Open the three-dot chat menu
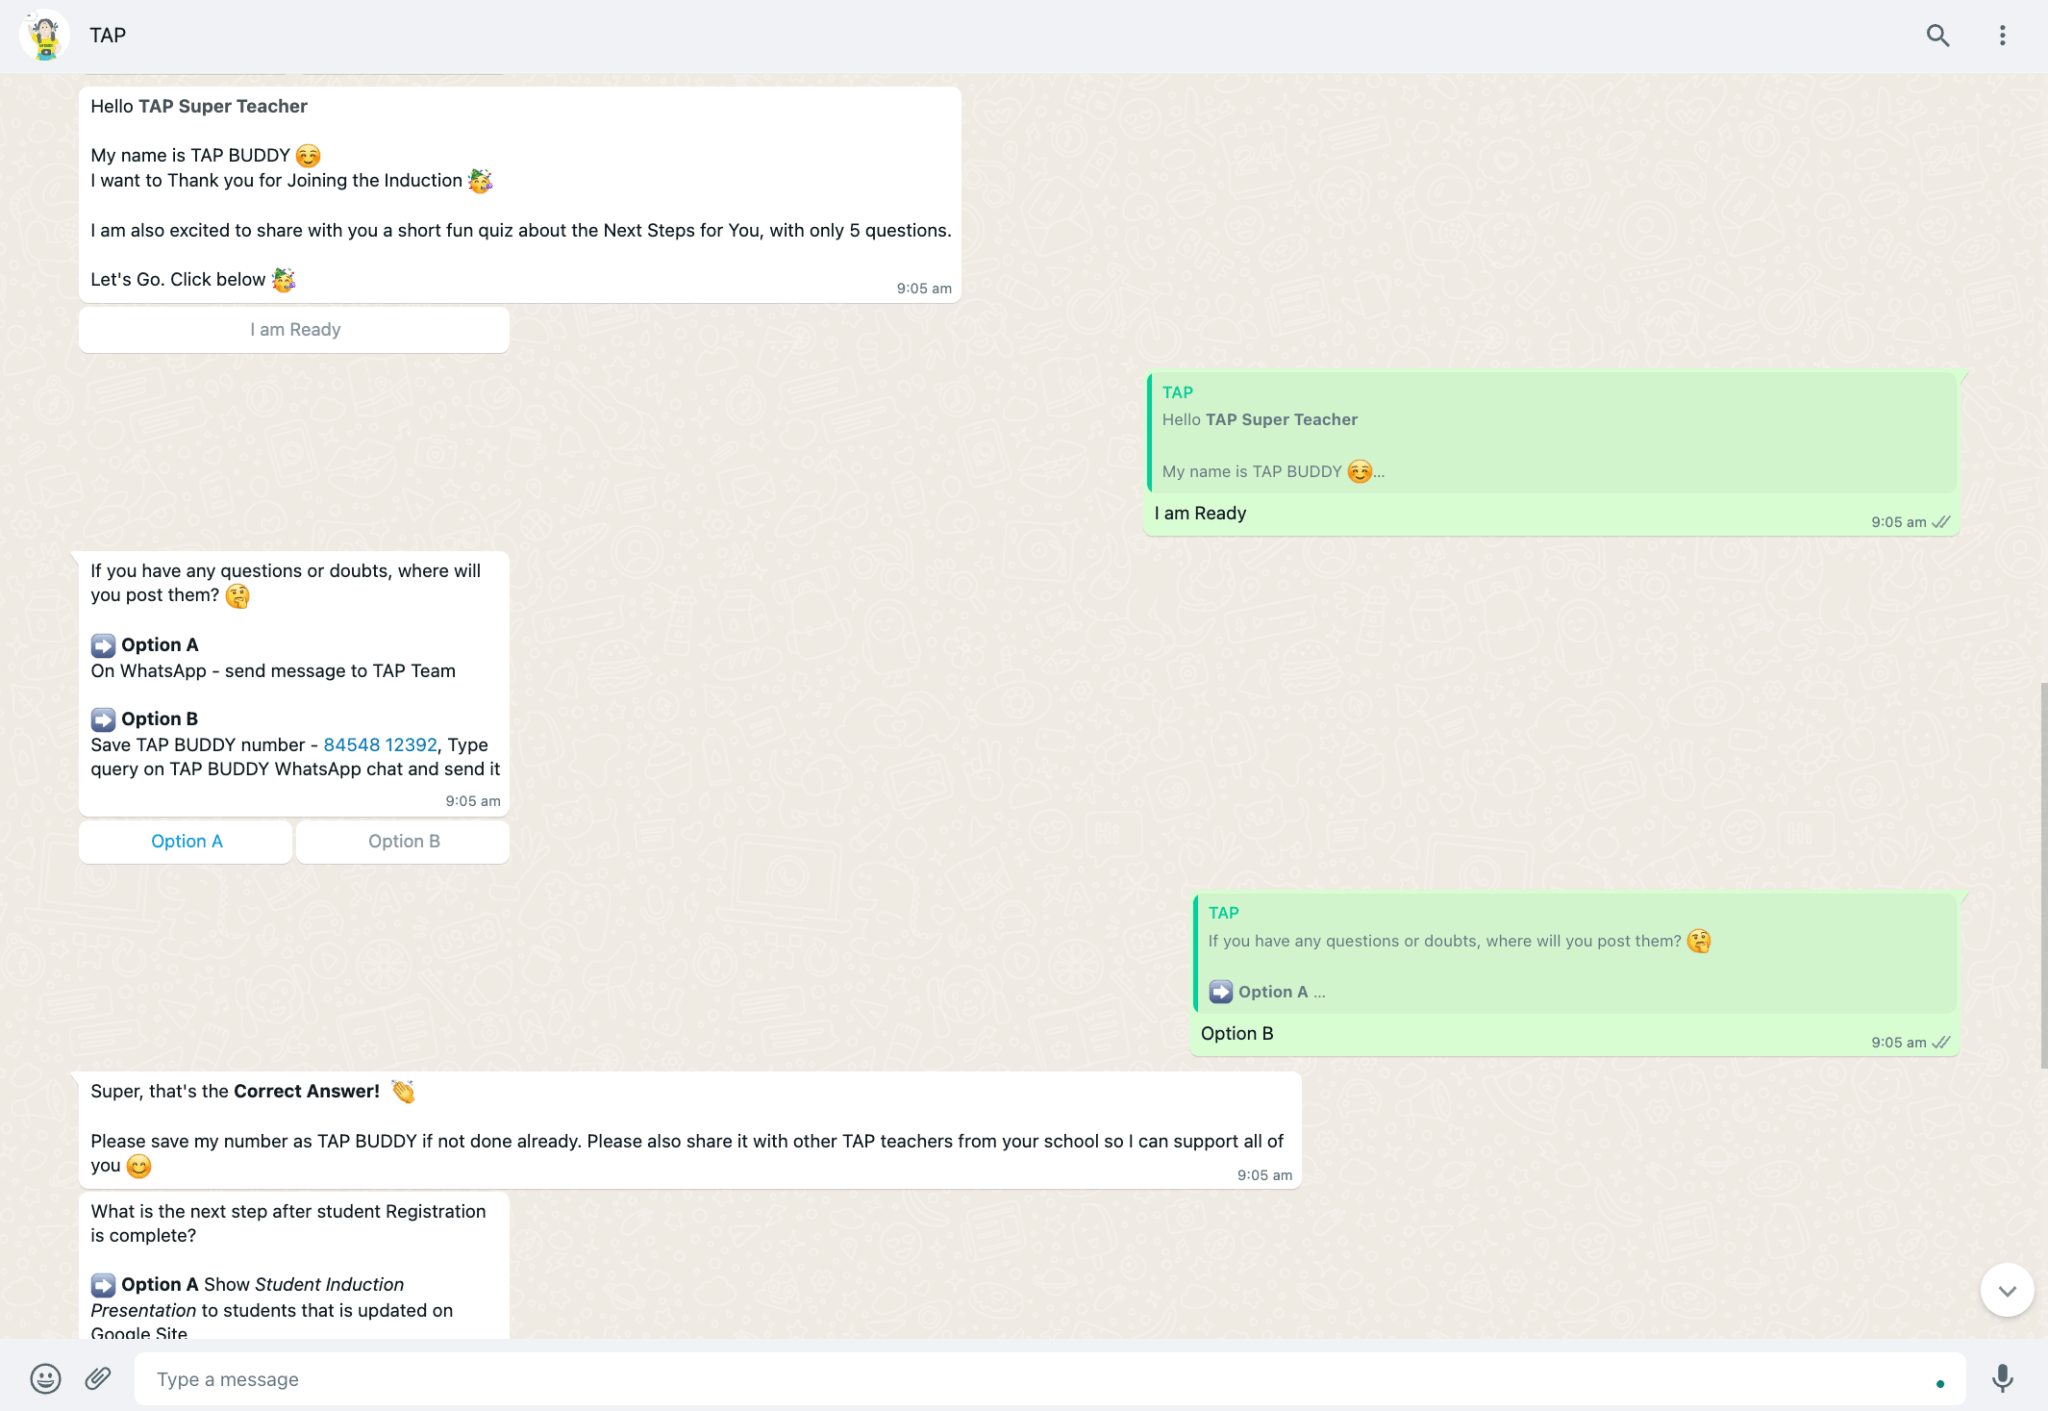This screenshot has width=2048, height=1411. click(2002, 36)
